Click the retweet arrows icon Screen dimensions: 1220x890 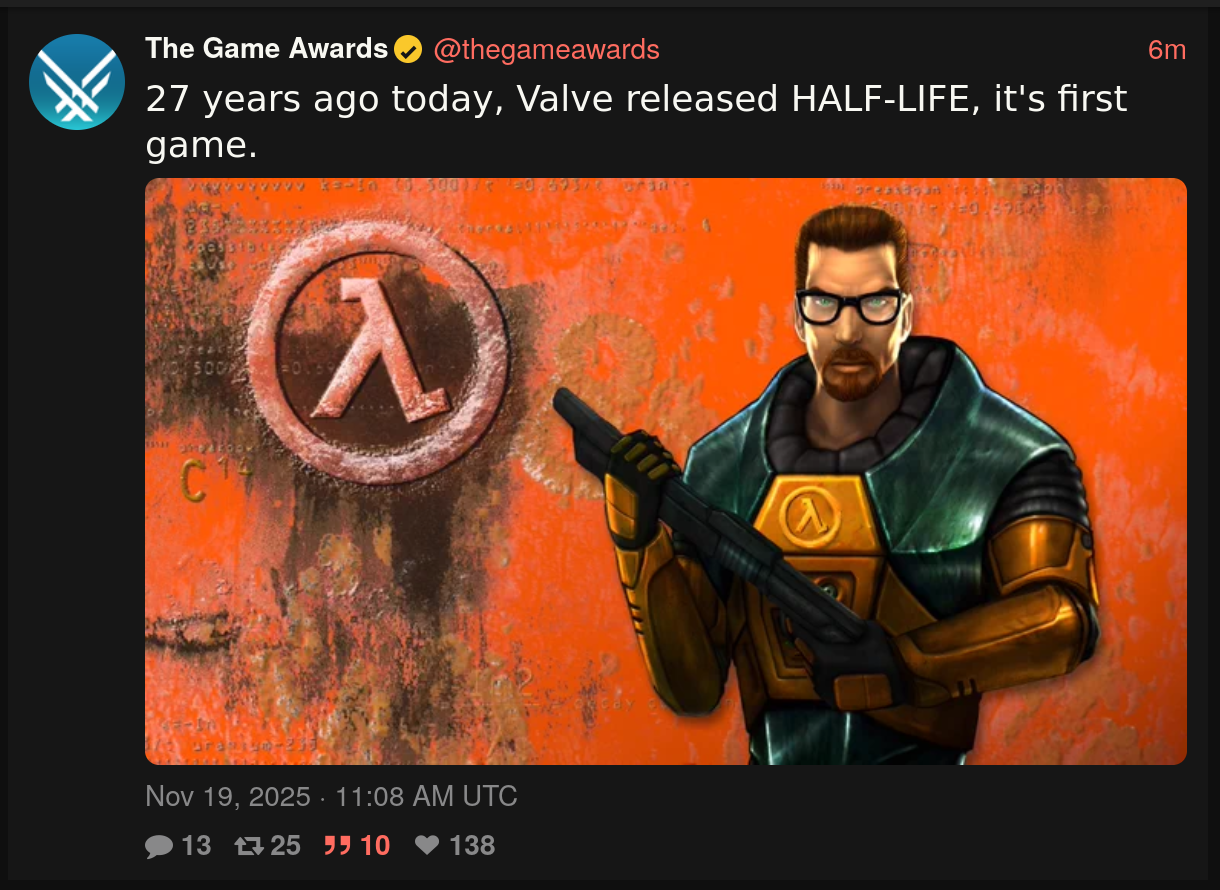[x=249, y=846]
